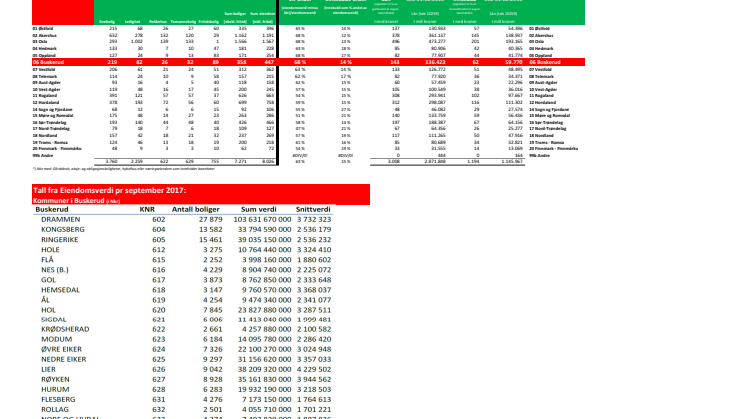Click the KNR column header
Viewport: 746px width, 419px height.
pyautogui.click(x=147, y=209)
